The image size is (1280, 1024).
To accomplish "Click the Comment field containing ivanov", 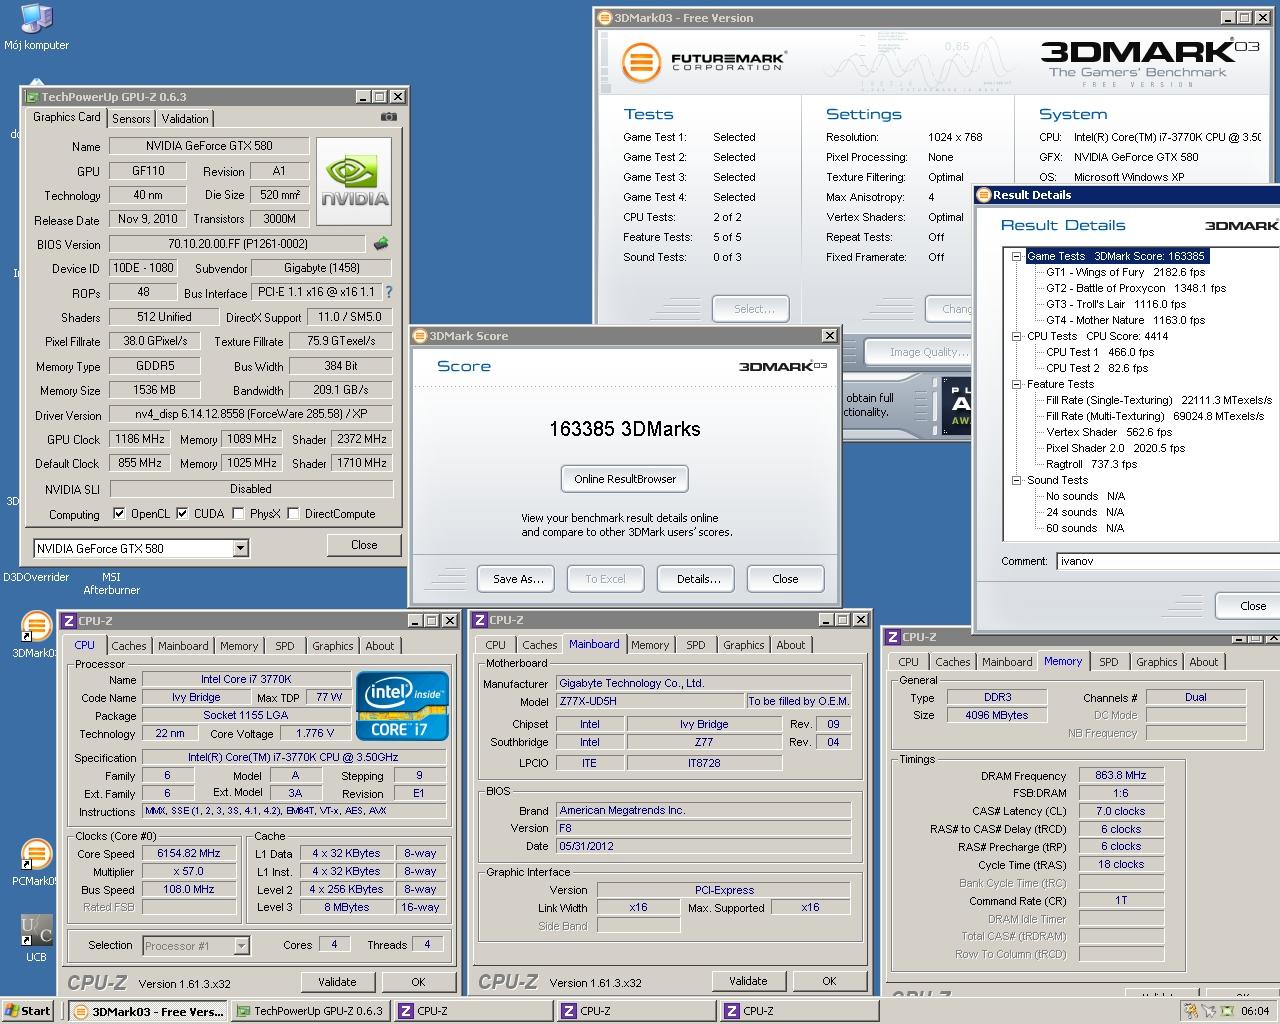I will click(1167, 561).
